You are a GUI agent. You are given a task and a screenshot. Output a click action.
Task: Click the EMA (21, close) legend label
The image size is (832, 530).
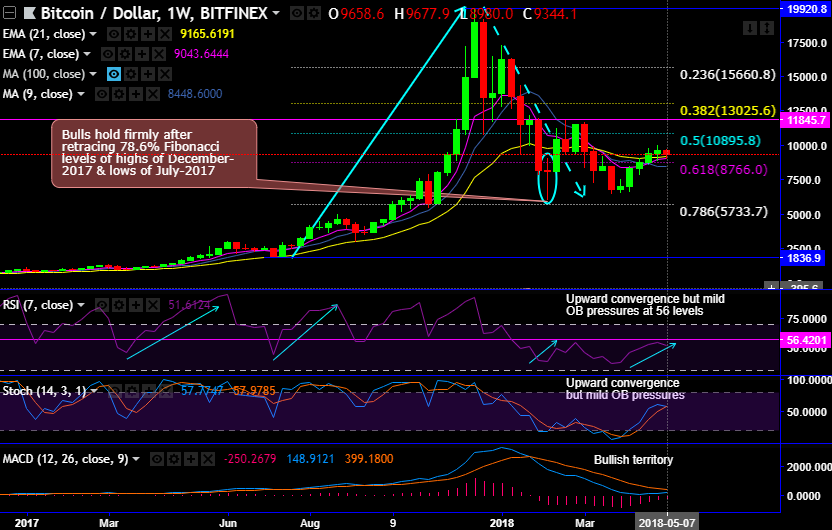pos(44,34)
